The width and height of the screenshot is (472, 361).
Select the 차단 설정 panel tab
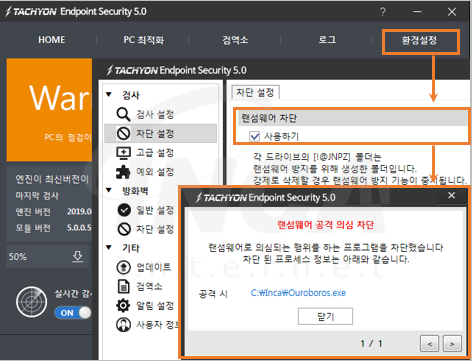coord(255,92)
